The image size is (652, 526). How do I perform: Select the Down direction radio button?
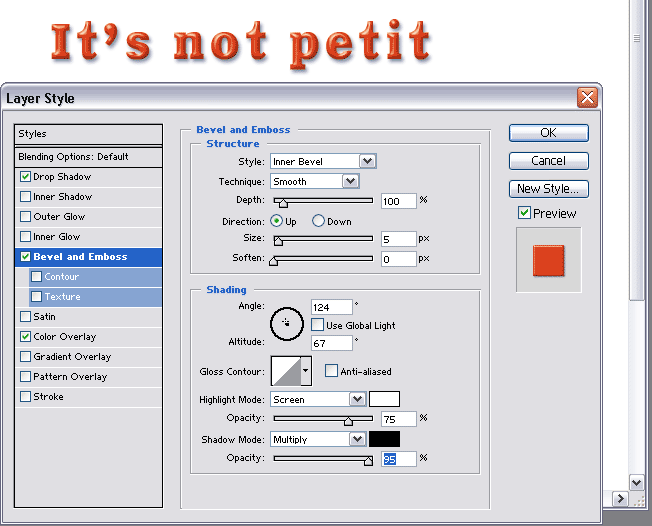[x=318, y=220]
